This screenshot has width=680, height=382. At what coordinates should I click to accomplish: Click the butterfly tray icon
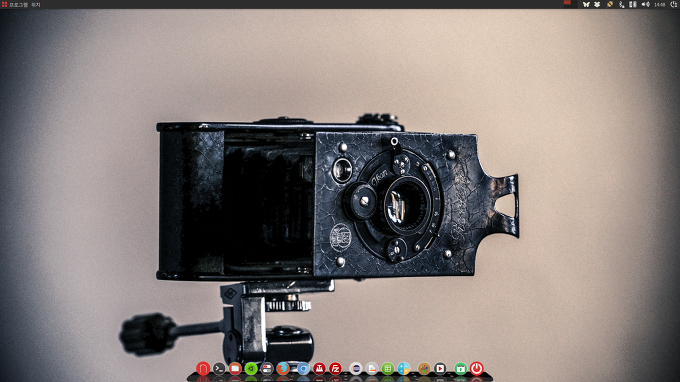[586, 4]
